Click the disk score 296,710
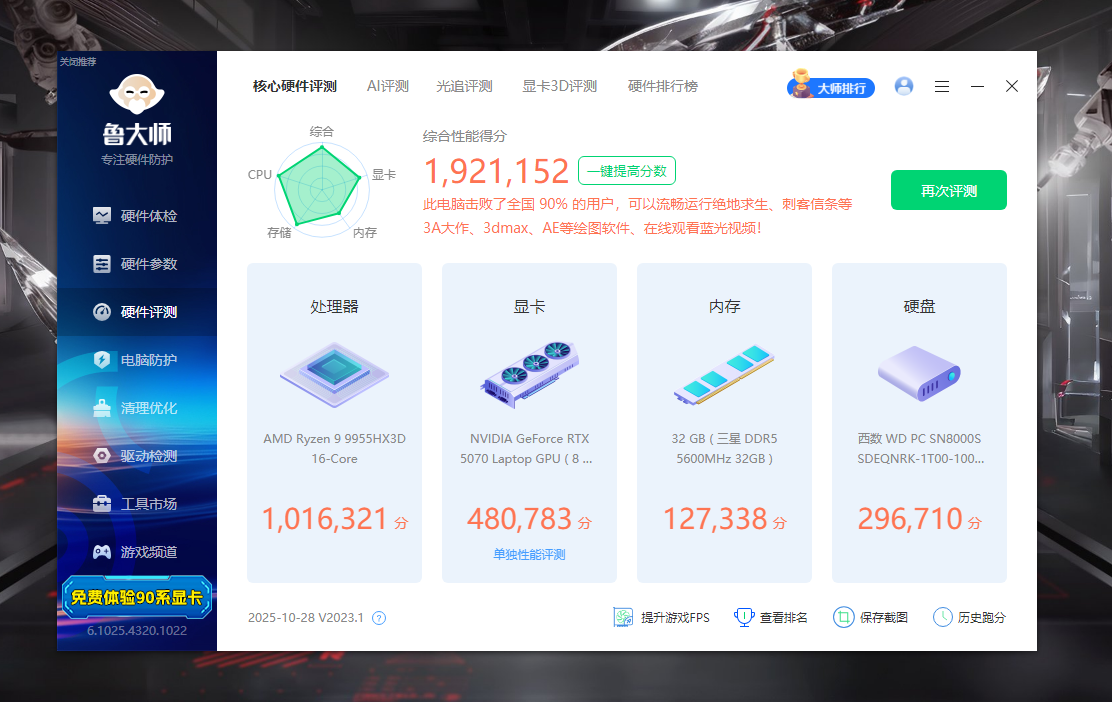Viewport: 1112px width, 702px height. [x=910, y=519]
